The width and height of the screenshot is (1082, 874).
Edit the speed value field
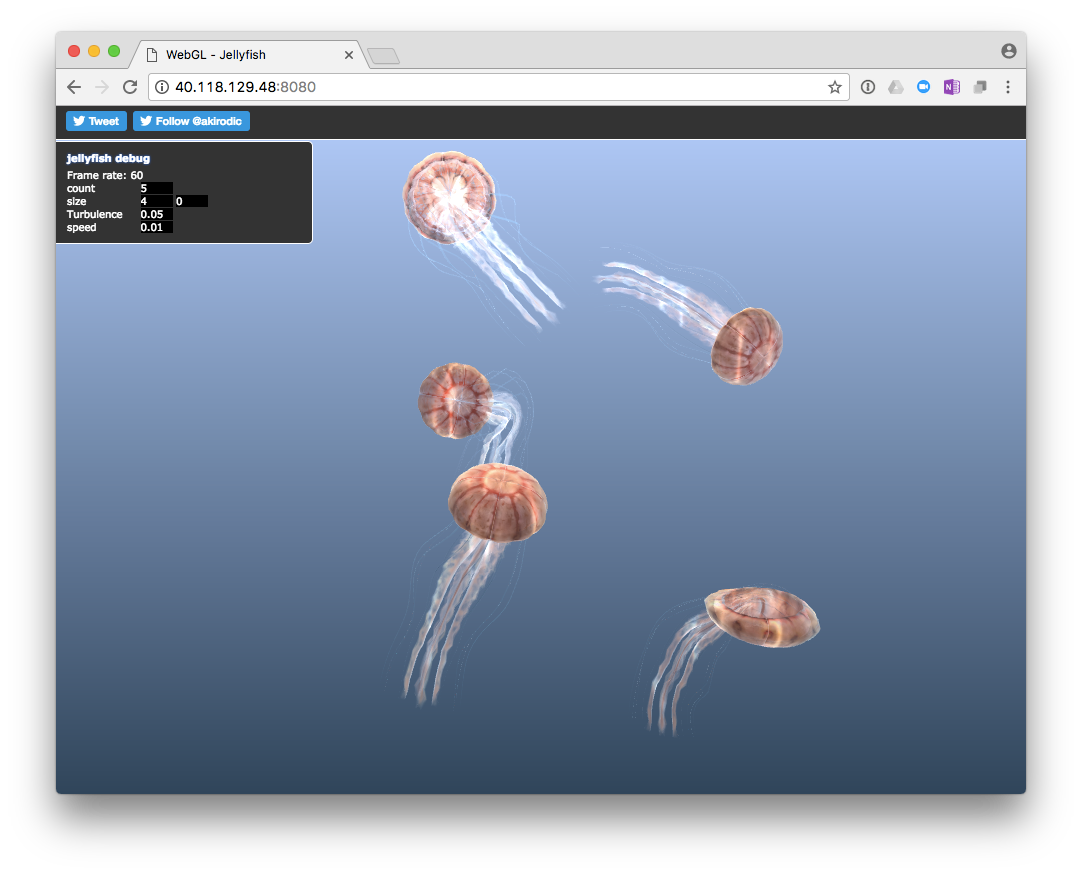pos(156,228)
